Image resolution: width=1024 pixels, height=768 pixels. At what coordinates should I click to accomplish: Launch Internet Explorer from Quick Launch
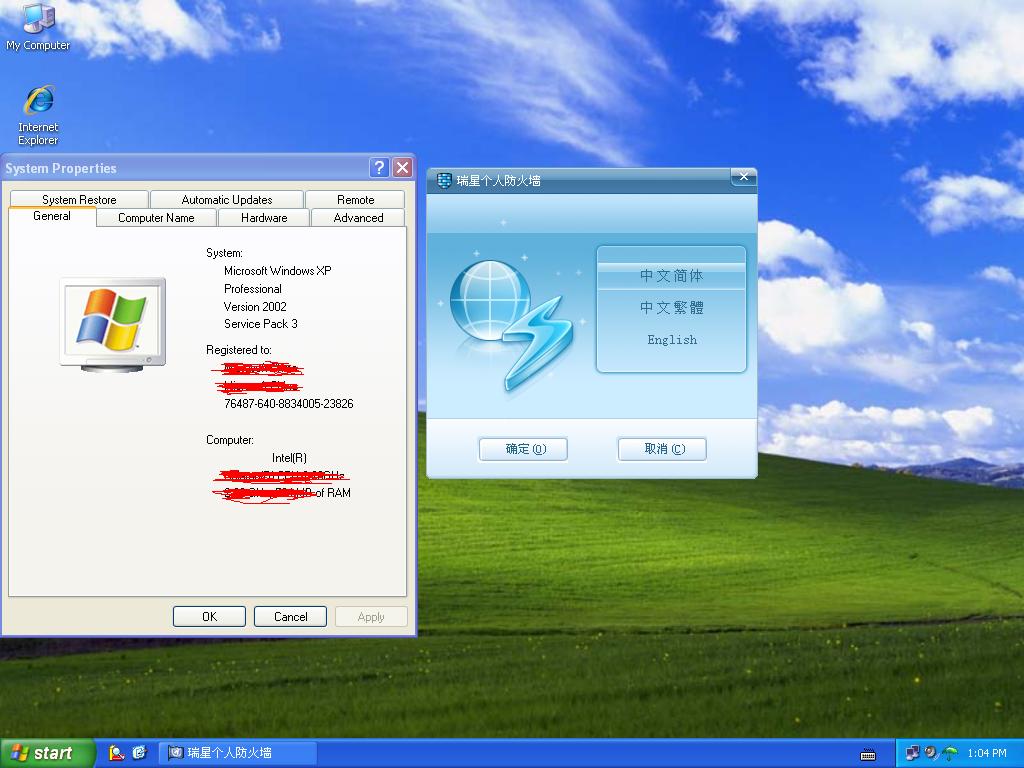[x=140, y=753]
